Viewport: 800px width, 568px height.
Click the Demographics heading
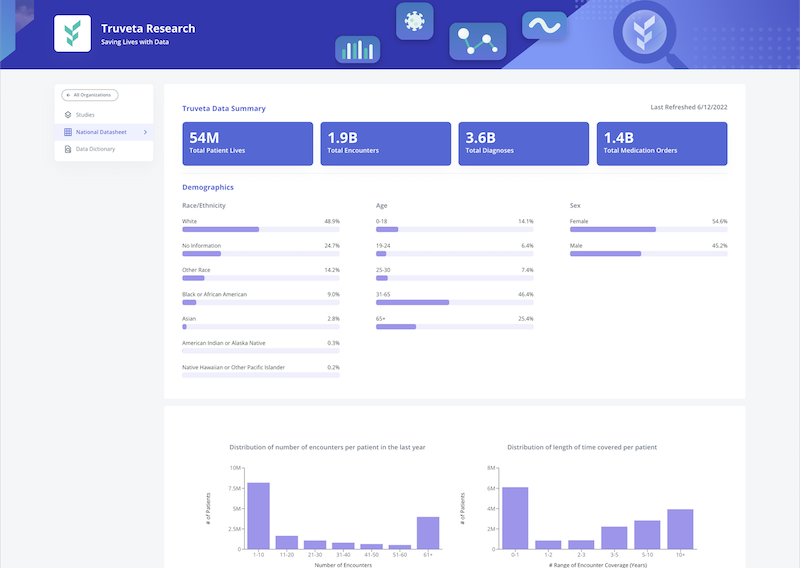click(208, 187)
